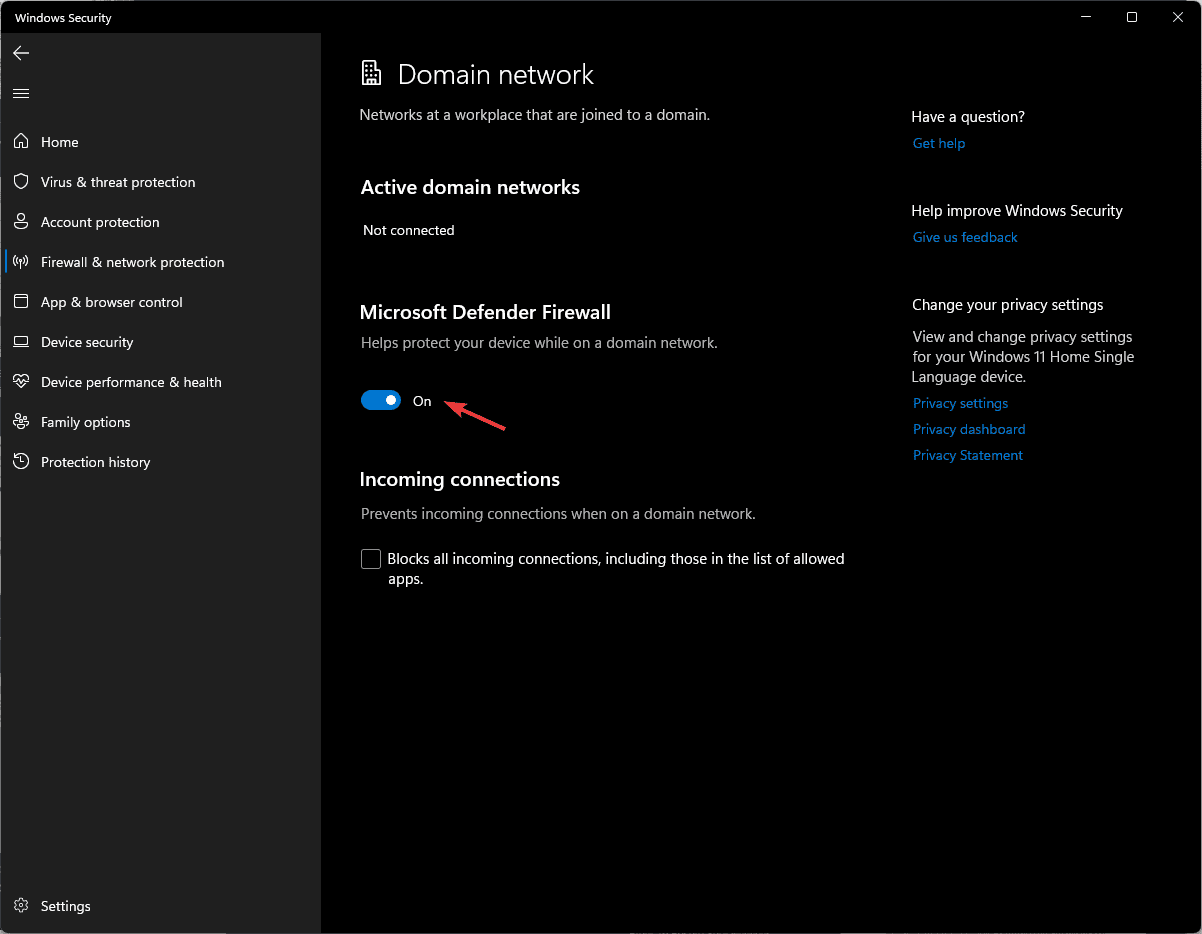Viewport: 1202px width, 934px height.
Task: Click Help improve Windows Security text
Action: (1017, 211)
